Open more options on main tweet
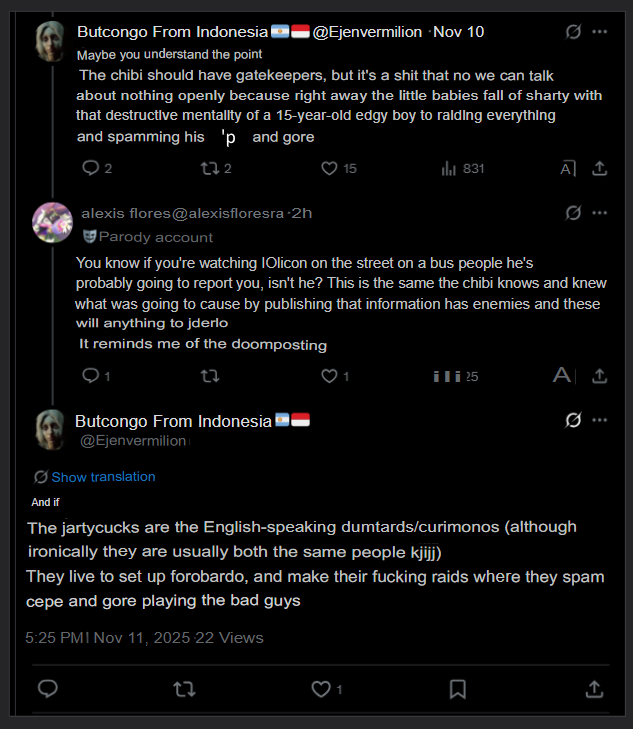The width and height of the screenshot is (633, 729). click(x=600, y=421)
